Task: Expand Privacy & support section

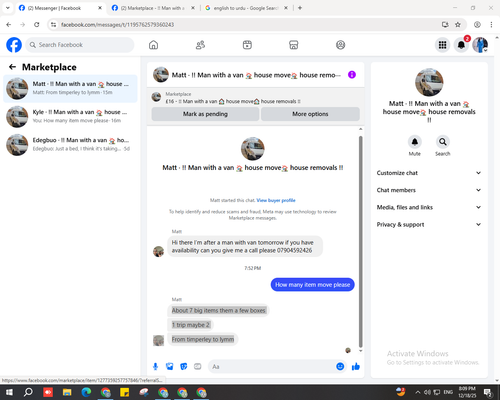Action: tap(429, 225)
